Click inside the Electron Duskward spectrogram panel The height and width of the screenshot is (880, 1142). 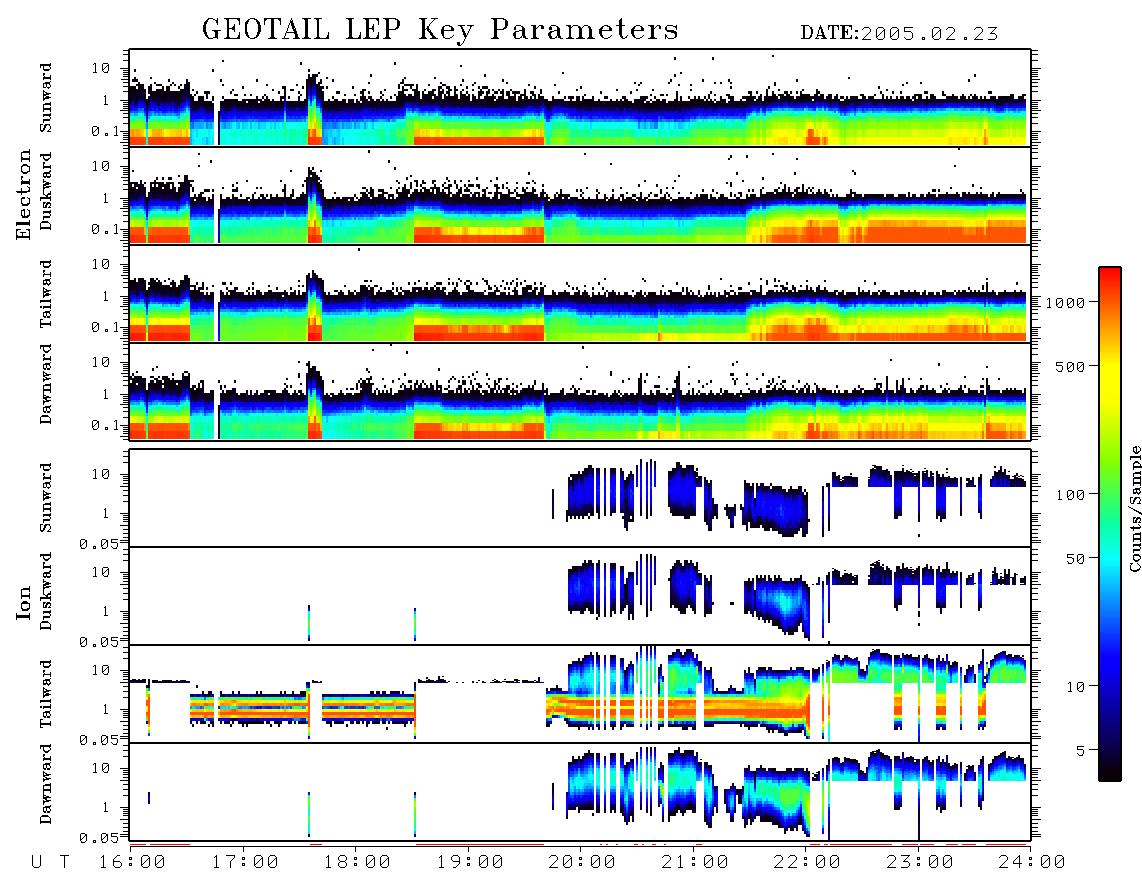pyautogui.click(x=580, y=195)
